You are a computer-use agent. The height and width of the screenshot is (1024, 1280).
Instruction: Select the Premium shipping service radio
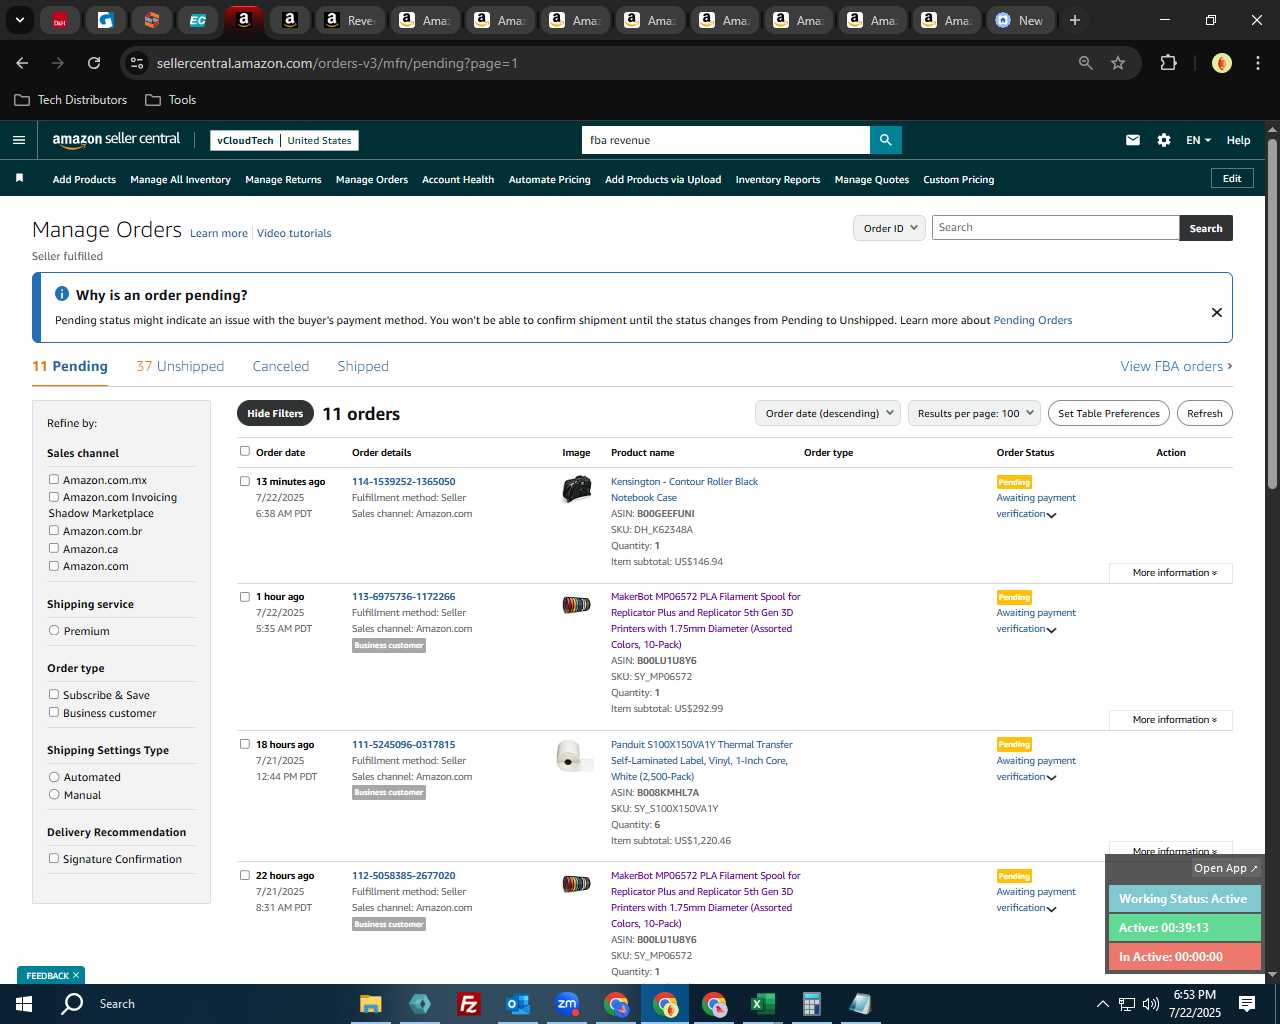[54, 630]
